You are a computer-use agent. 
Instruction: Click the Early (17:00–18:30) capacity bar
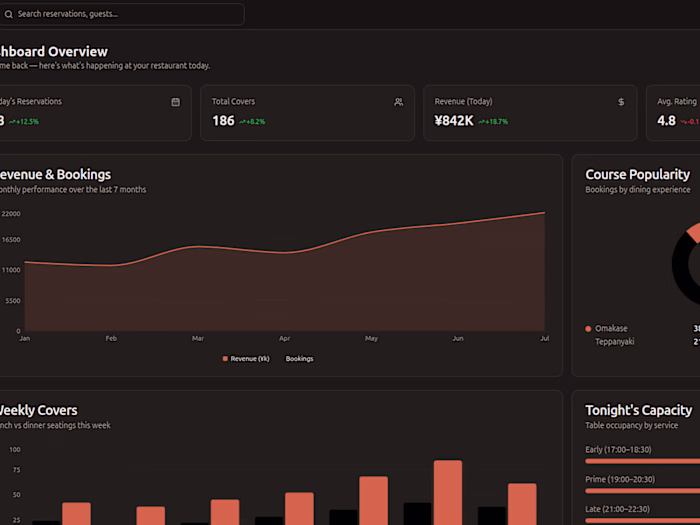pos(642,461)
